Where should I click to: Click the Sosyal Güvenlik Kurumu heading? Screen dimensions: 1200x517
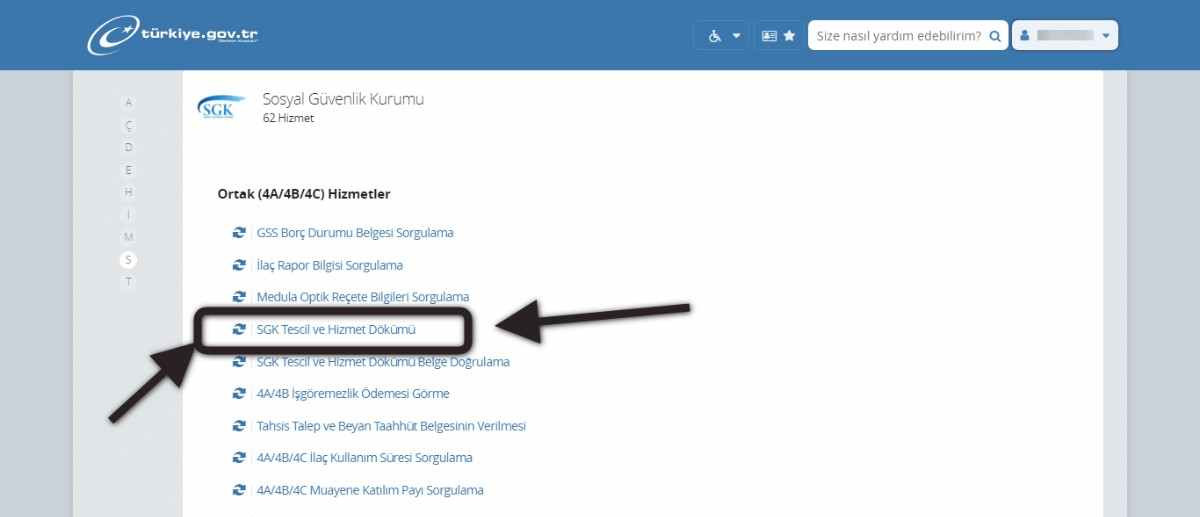point(344,99)
